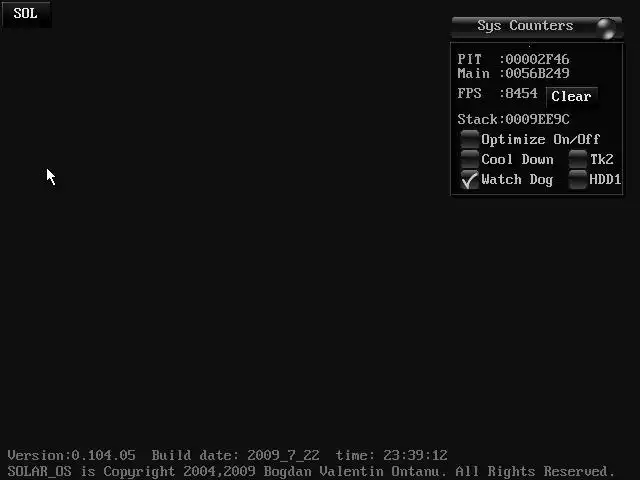Click the 'Optimize On/Off' label text
The width and height of the screenshot is (640, 480).
point(540,140)
